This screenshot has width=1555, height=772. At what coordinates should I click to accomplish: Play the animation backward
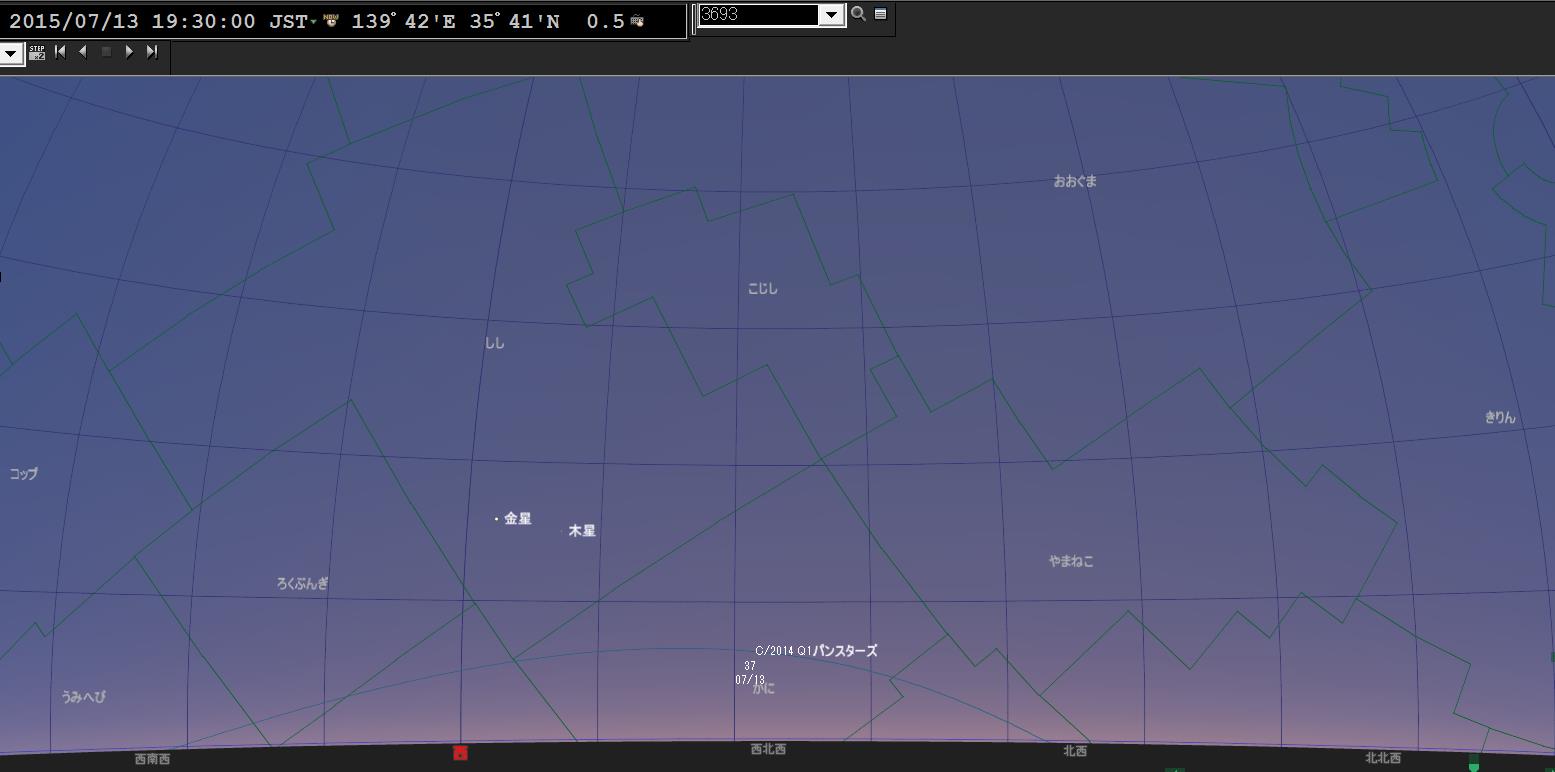click(x=83, y=52)
